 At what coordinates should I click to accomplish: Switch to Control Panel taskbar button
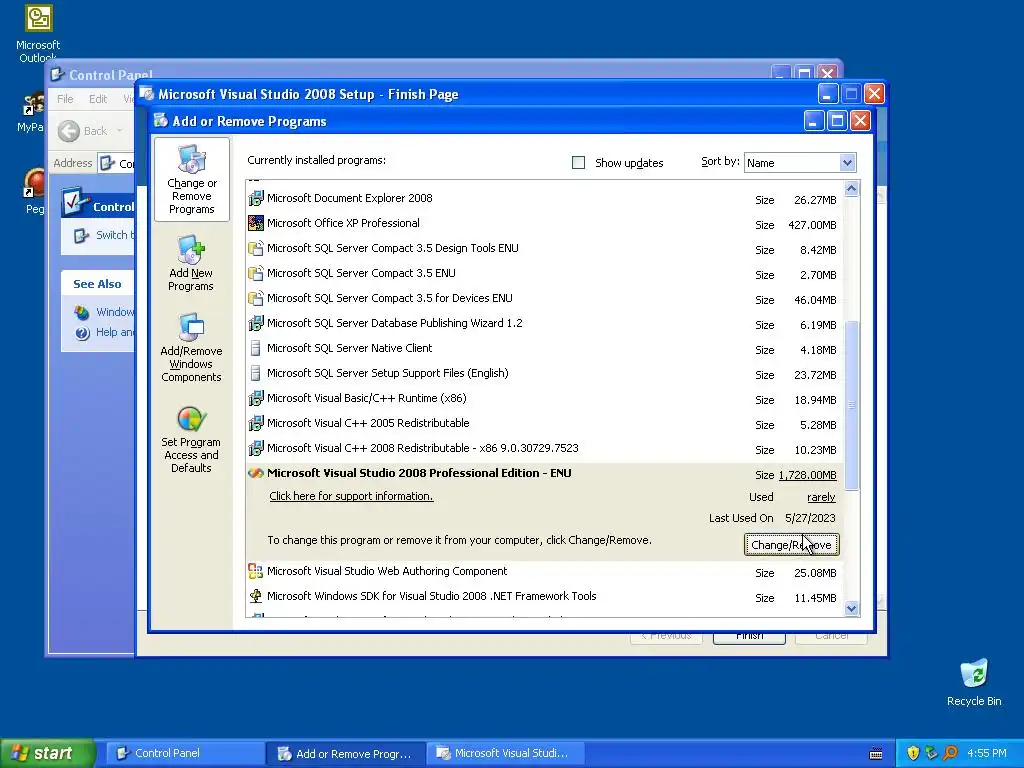point(185,753)
